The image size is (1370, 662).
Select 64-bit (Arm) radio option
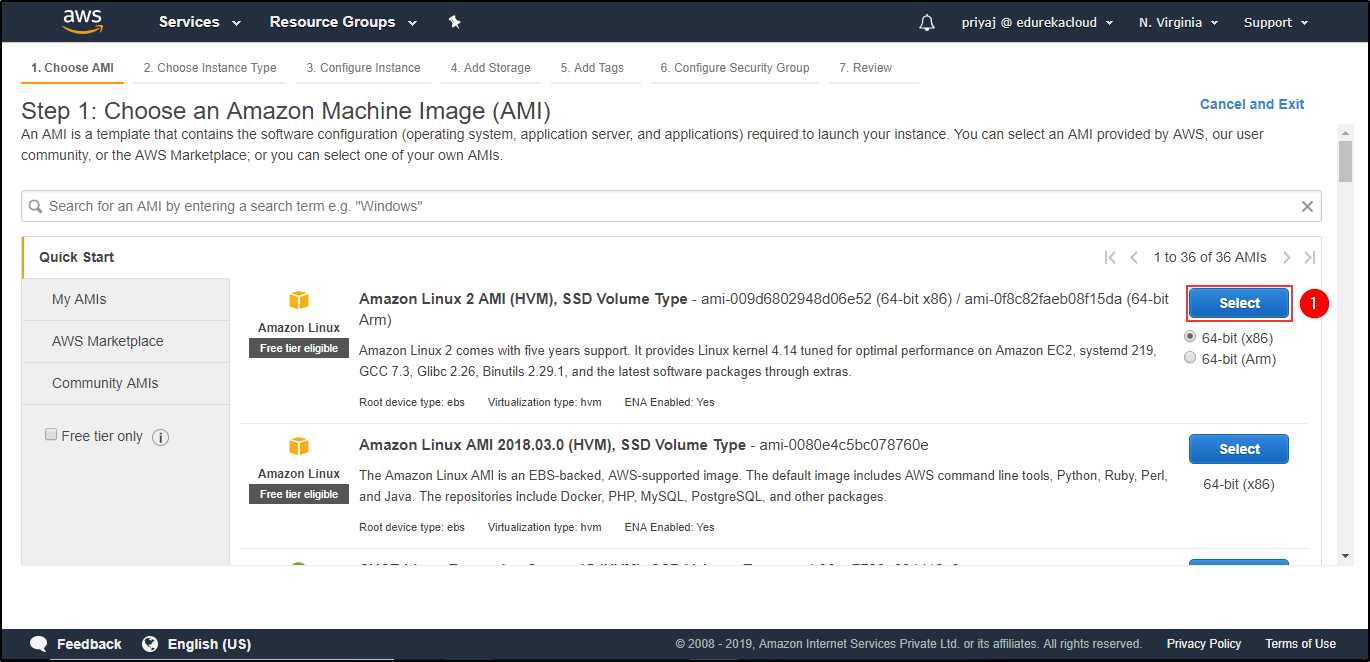[1190, 357]
